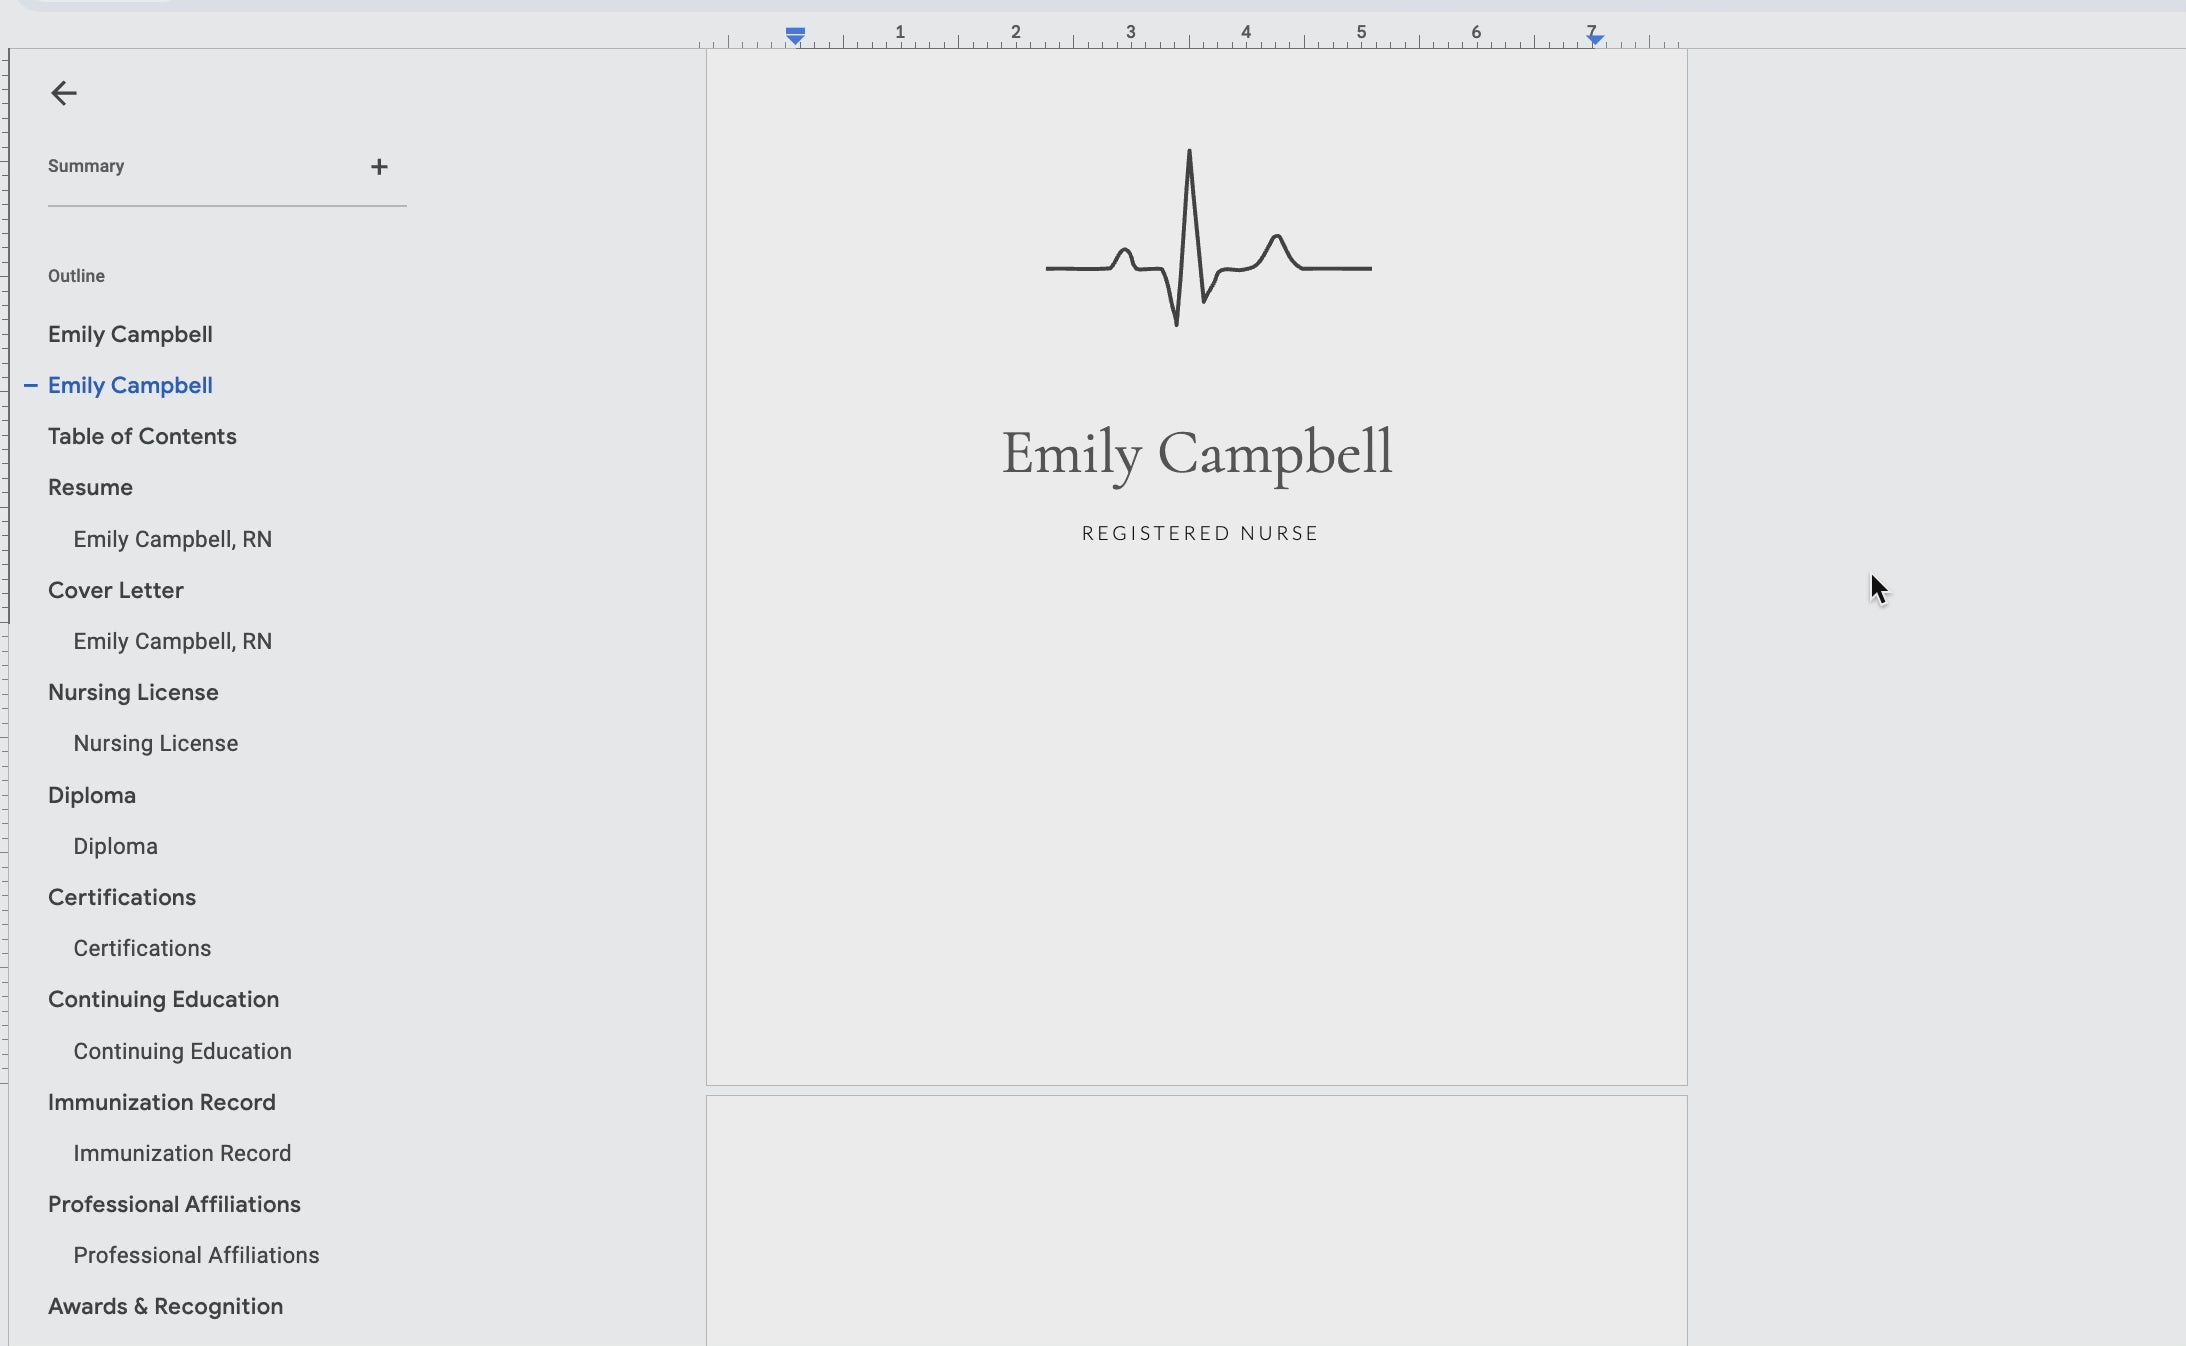2186x1346 pixels.
Task: Select Diploma subheading in the outline
Action: 115,846
